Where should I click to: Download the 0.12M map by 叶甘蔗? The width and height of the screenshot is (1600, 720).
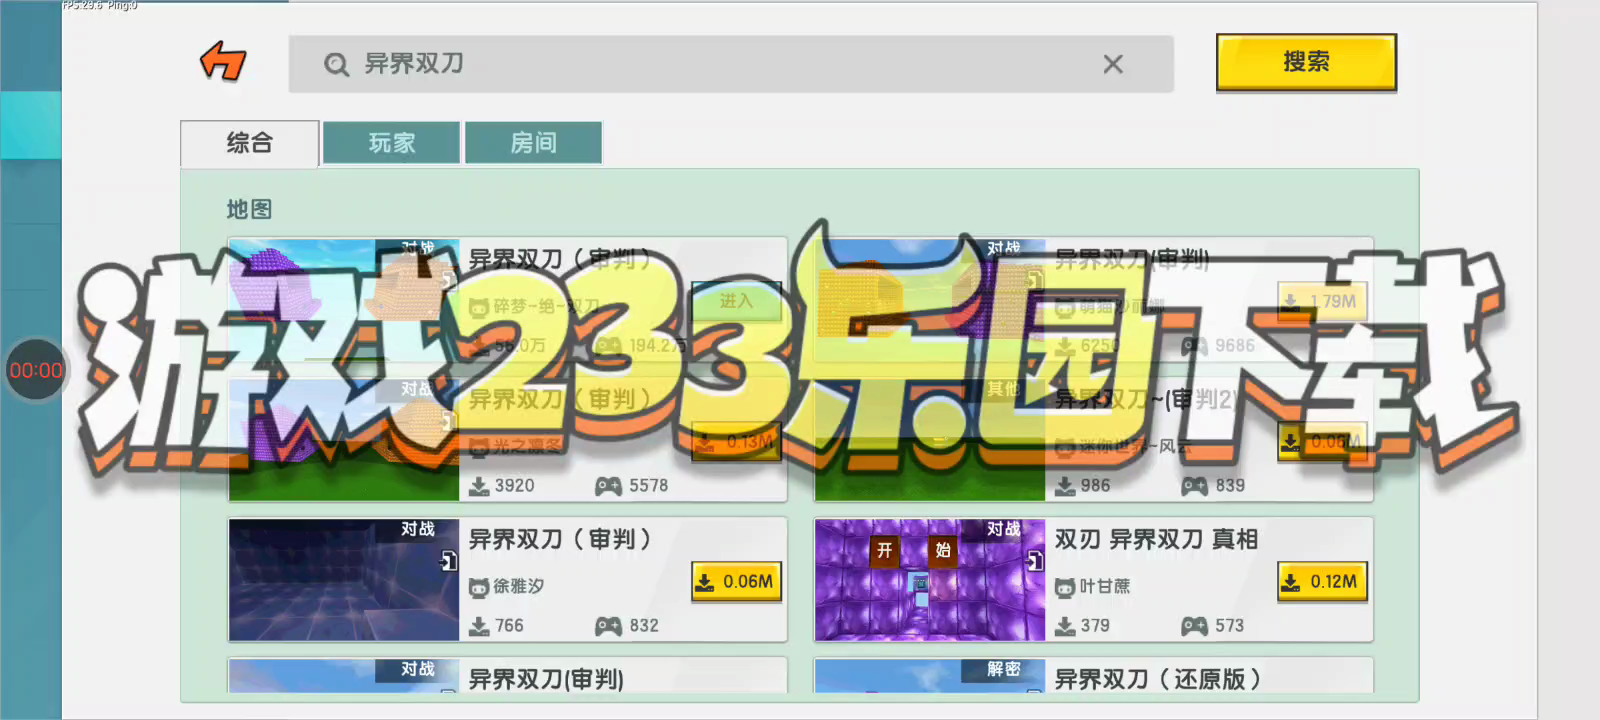click(1322, 582)
